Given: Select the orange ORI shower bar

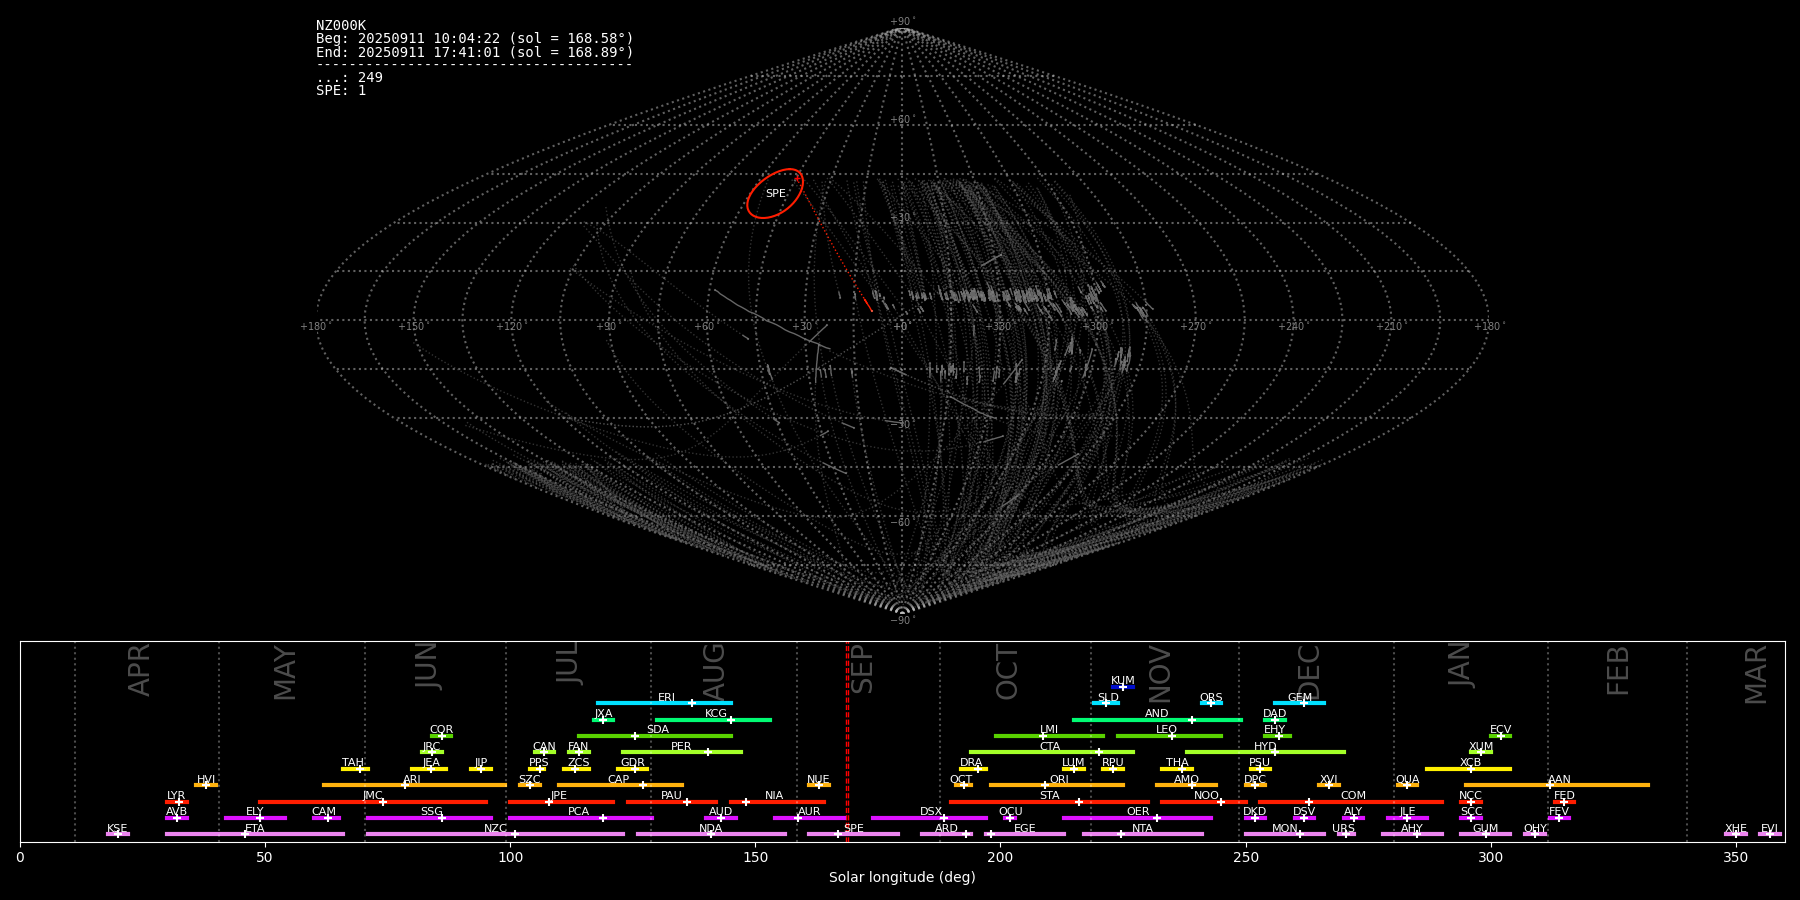Looking at the screenshot, I should coord(1057,785).
